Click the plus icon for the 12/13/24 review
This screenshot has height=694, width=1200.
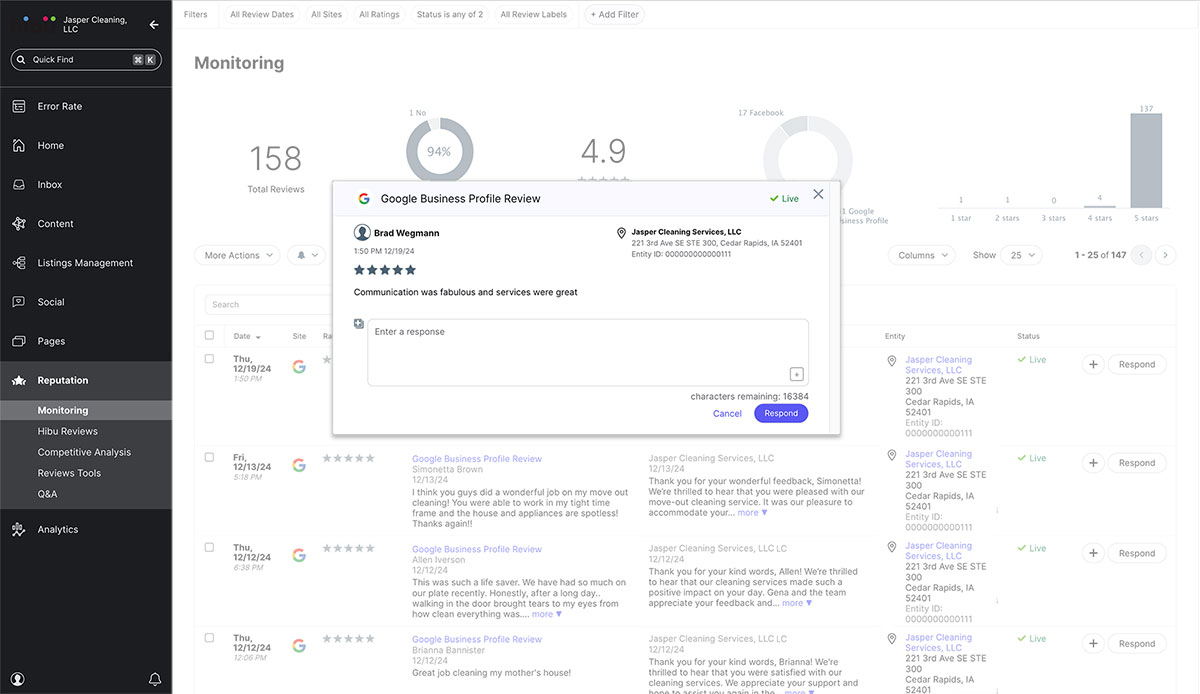click(x=1093, y=463)
